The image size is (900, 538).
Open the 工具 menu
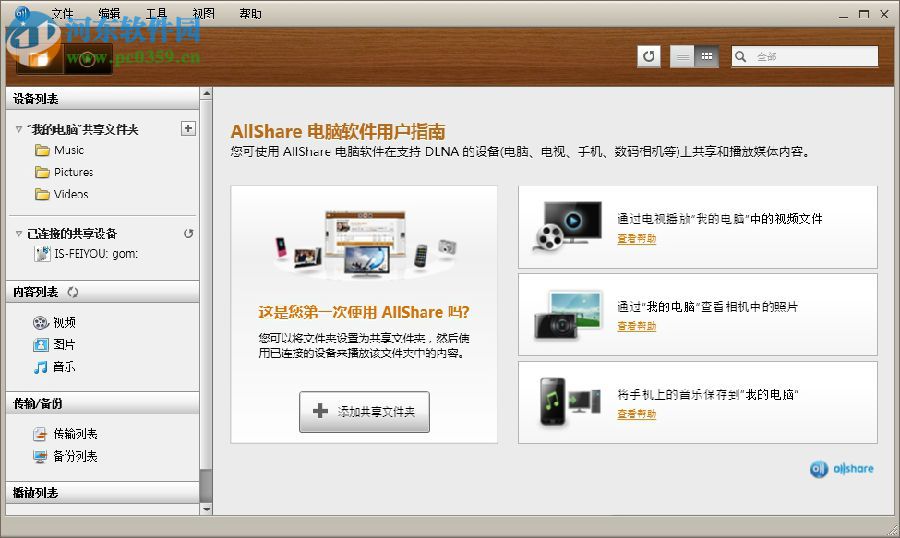point(156,13)
